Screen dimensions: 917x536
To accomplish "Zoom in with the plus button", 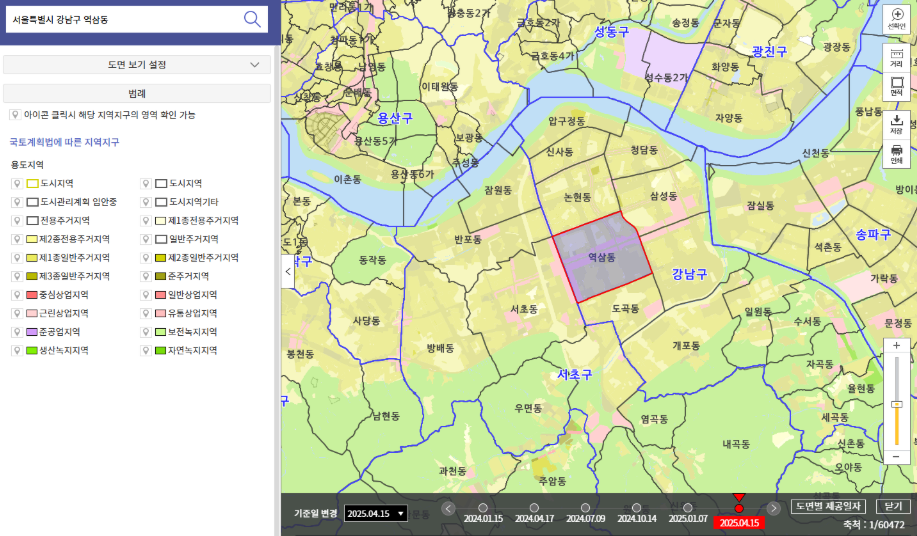I will tap(896, 345).
